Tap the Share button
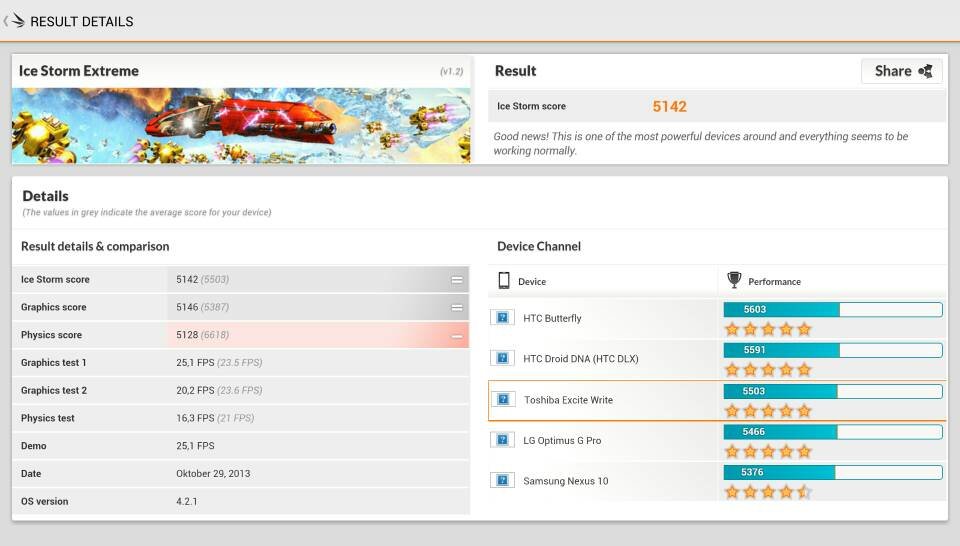This screenshot has width=960, height=546. click(902, 71)
